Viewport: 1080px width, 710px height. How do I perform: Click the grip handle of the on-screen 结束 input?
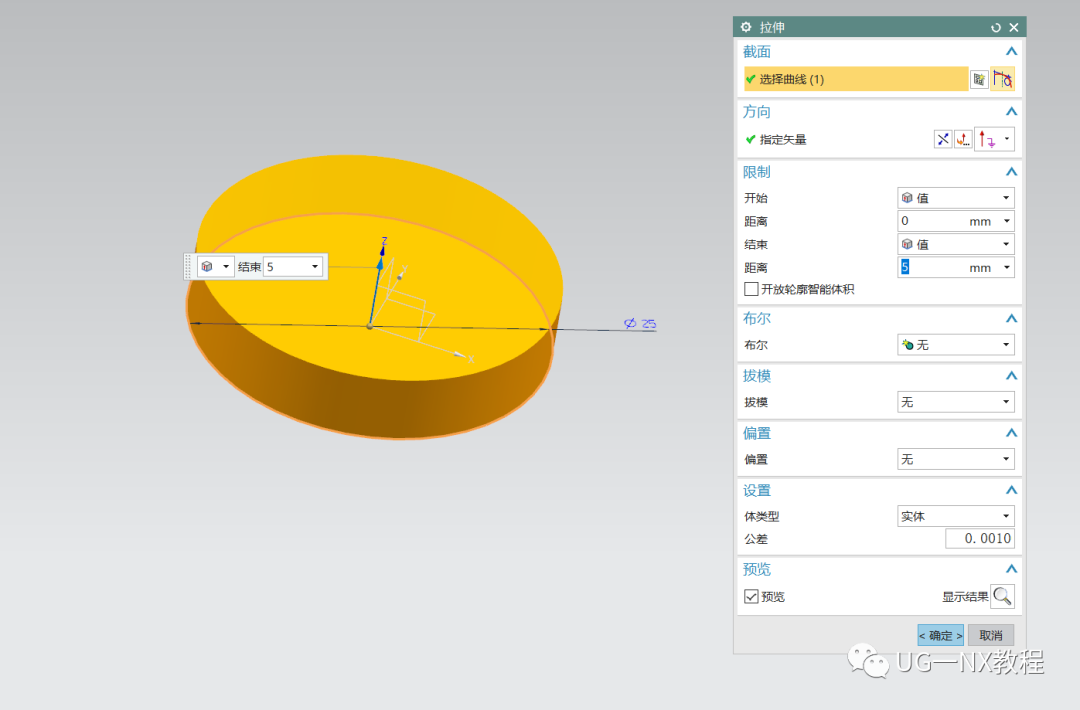tap(188, 267)
